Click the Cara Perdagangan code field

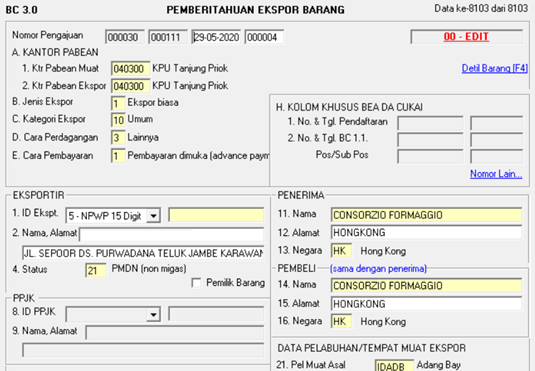point(118,138)
